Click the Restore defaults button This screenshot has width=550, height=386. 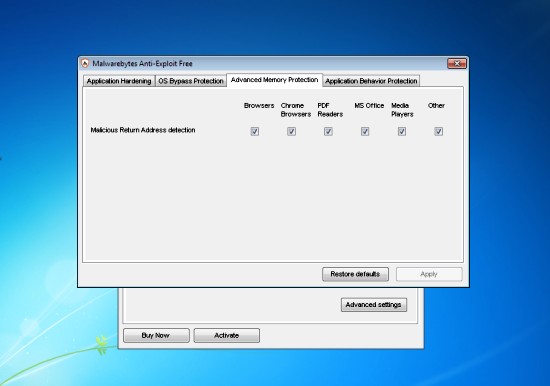point(355,274)
